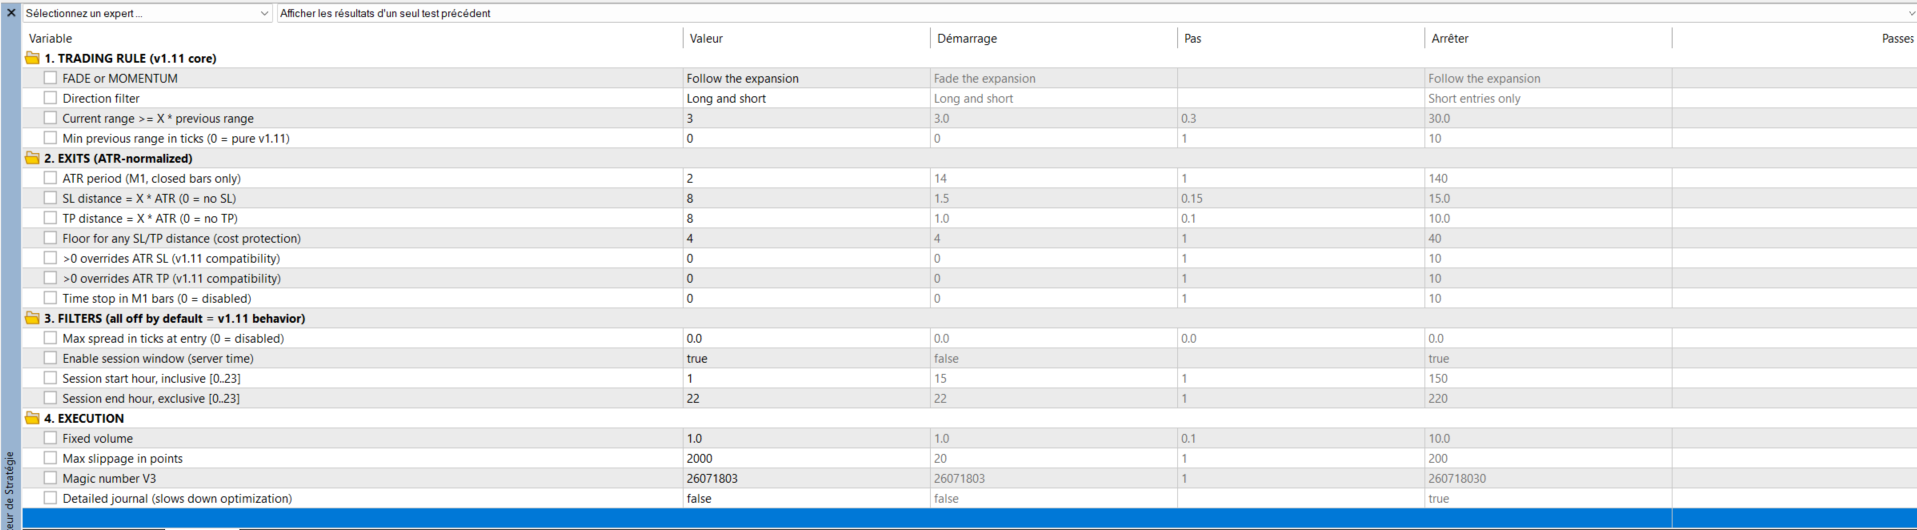Screen dimensions: 1917x530
Task: Click folder icon of '3. FILTERS' group
Action: click(x=32, y=318)
